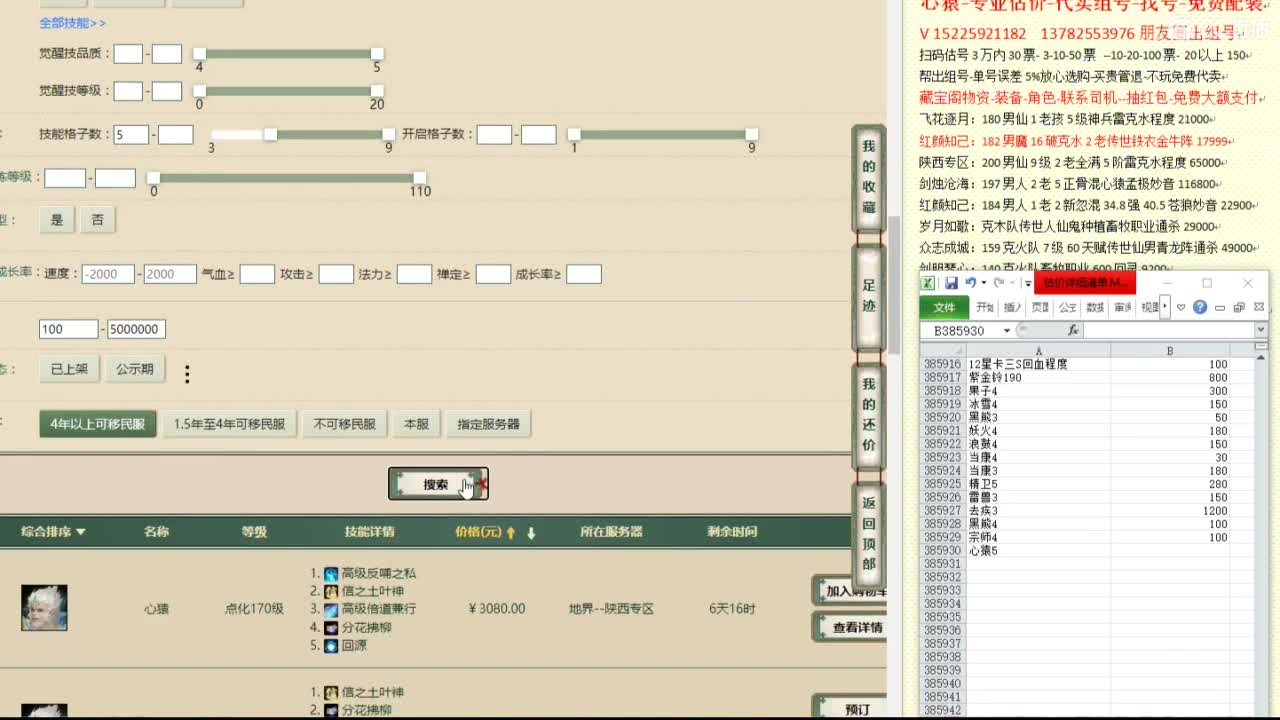Click 返回顶部 back-to-top button
The width and height of the screenshot is (1280, 720).
868,534
